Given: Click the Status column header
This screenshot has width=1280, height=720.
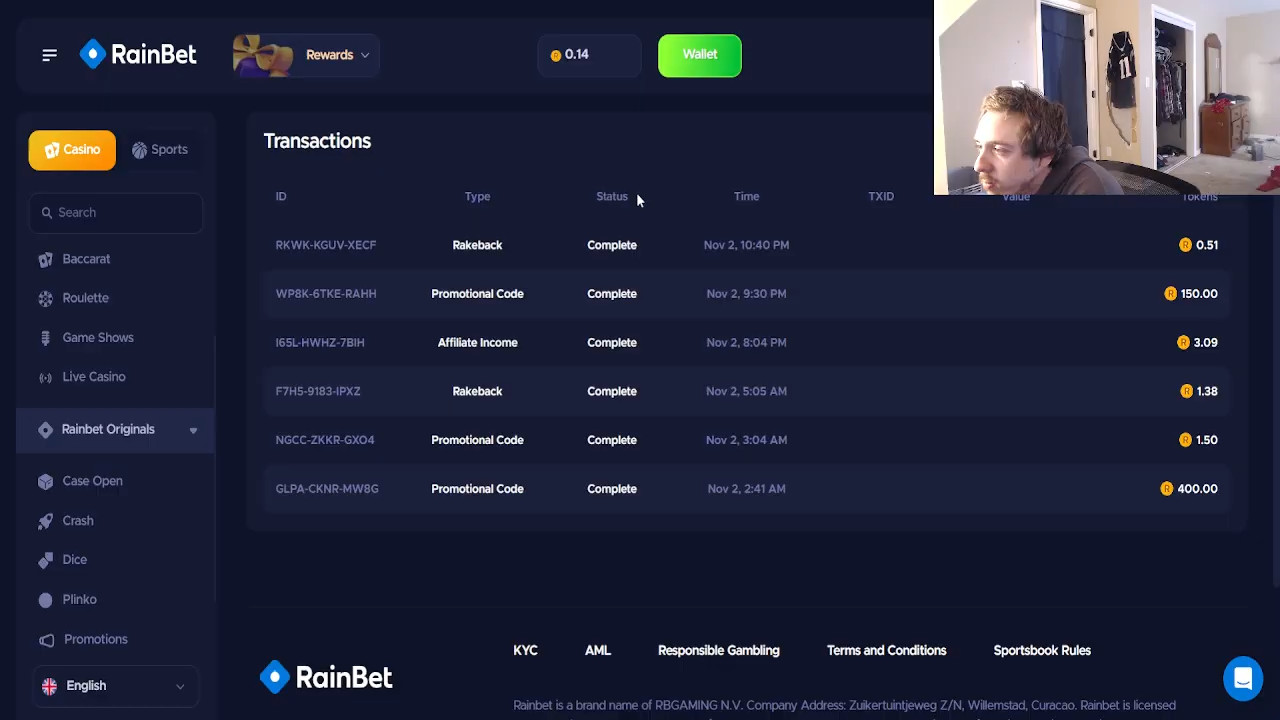Looking at the screenshot, I should tap(612, 197).
